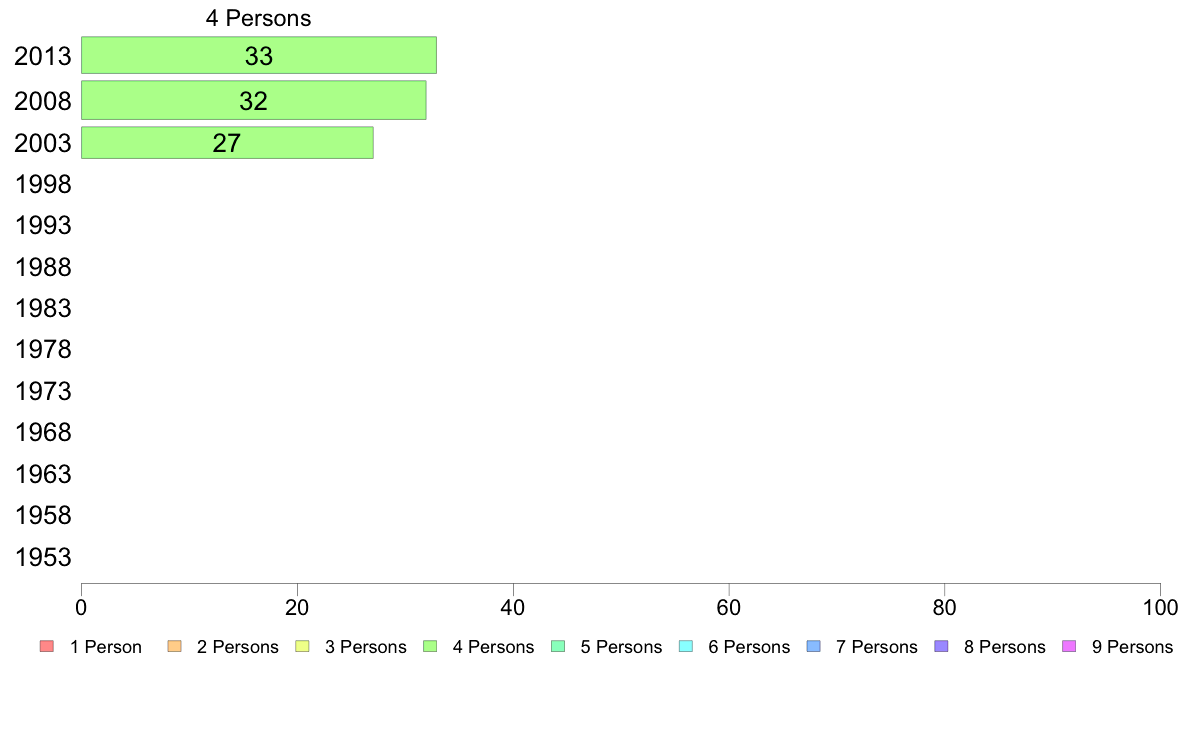Image resolution: width=1188 pixels, height=736 pixels.
Task: Click the 4 Persons chart title
Action: click(258, 18)
